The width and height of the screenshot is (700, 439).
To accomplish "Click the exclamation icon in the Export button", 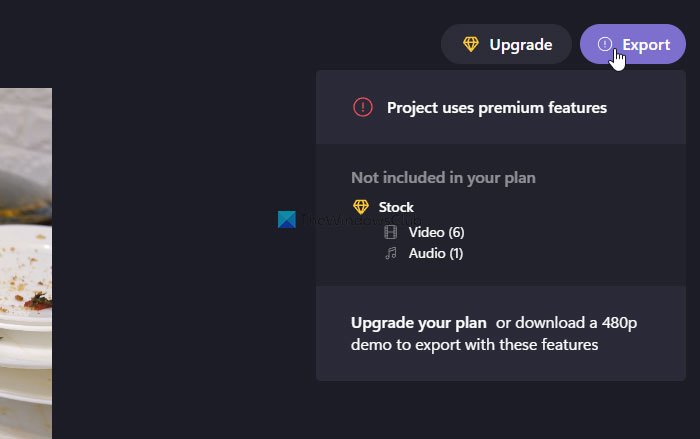I will [604, 44].
